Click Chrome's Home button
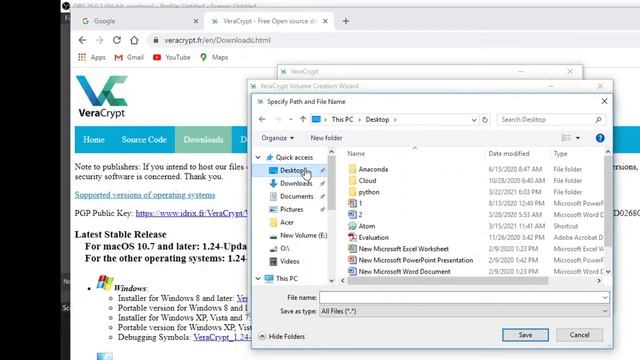The width and height of the screenshot is (640, 360). (x=134, y=40)
